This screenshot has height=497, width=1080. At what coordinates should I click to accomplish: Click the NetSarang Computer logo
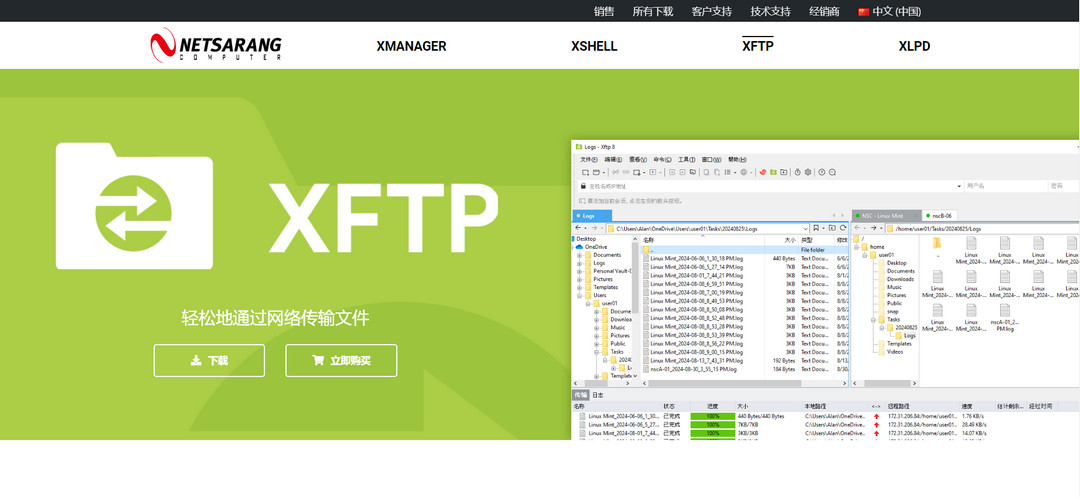coord(215,46)
